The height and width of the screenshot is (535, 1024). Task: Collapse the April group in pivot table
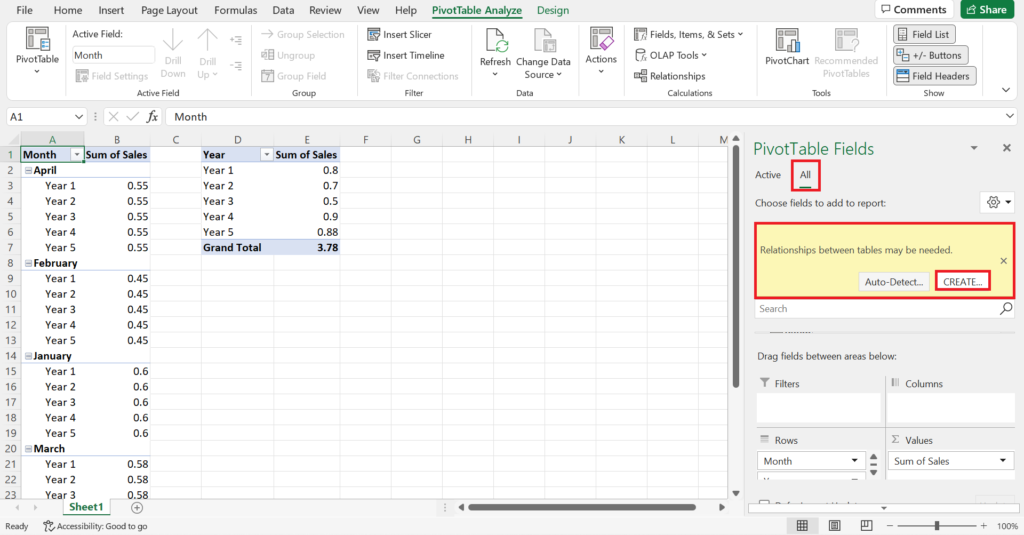click(28, 171)
